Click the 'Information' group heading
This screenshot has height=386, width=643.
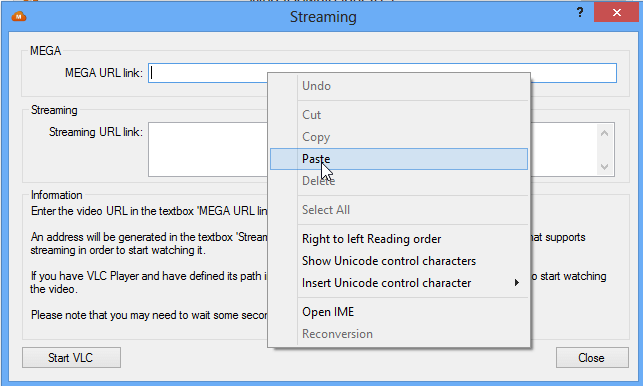(x=57, y=195)
